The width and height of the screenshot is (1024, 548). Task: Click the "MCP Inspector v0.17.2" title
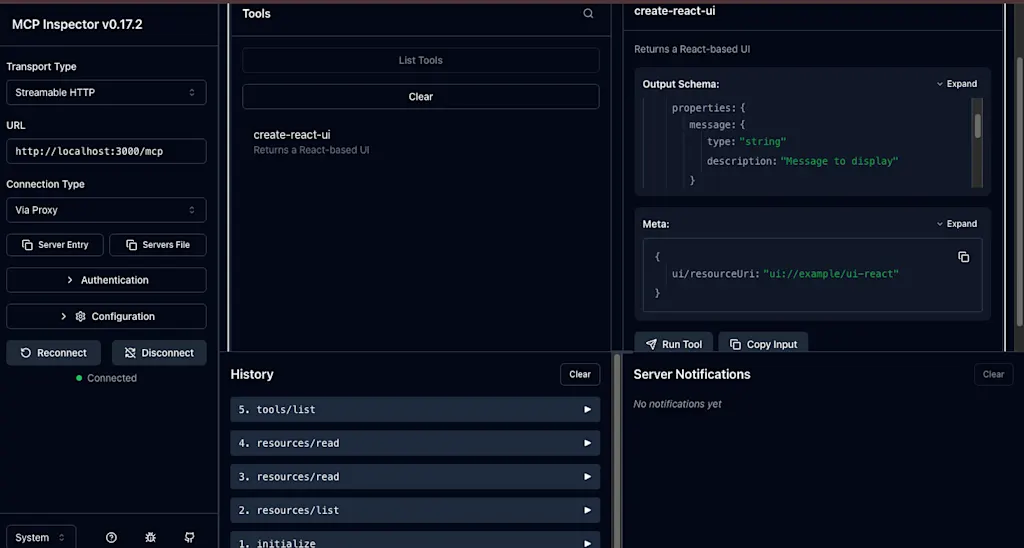77,24
